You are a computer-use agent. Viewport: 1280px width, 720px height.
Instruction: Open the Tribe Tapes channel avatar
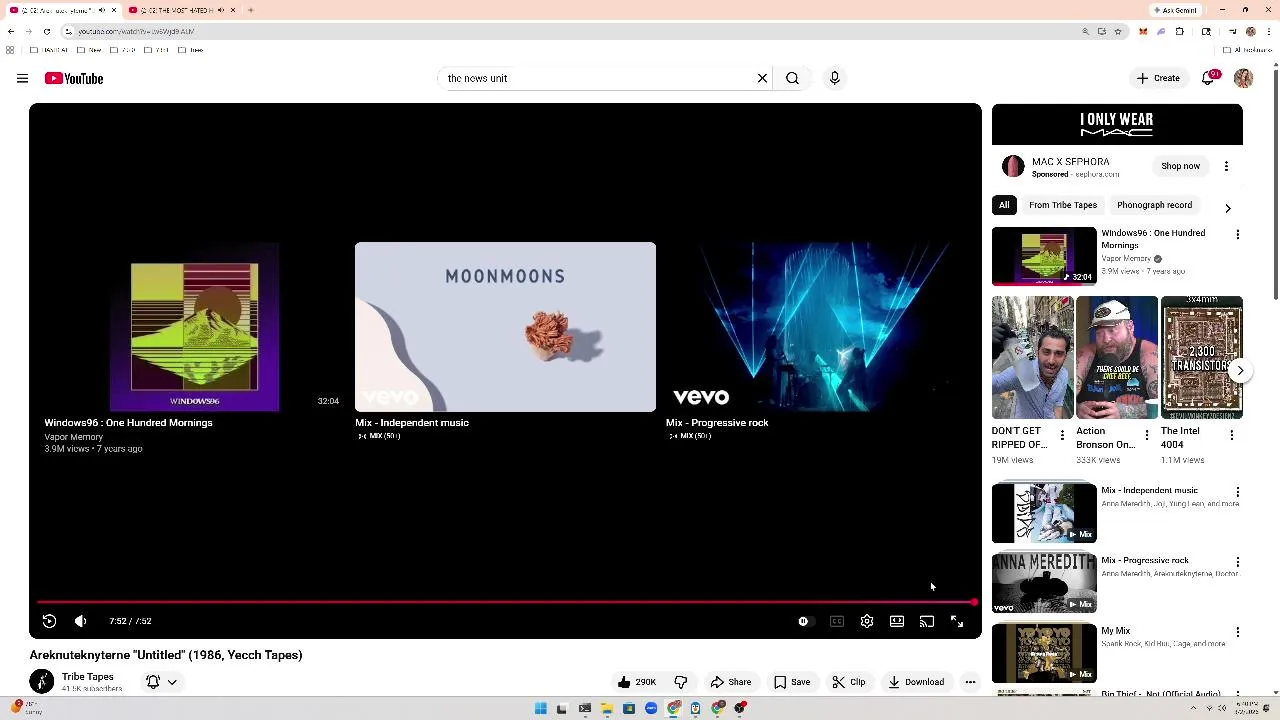[42, 682]
